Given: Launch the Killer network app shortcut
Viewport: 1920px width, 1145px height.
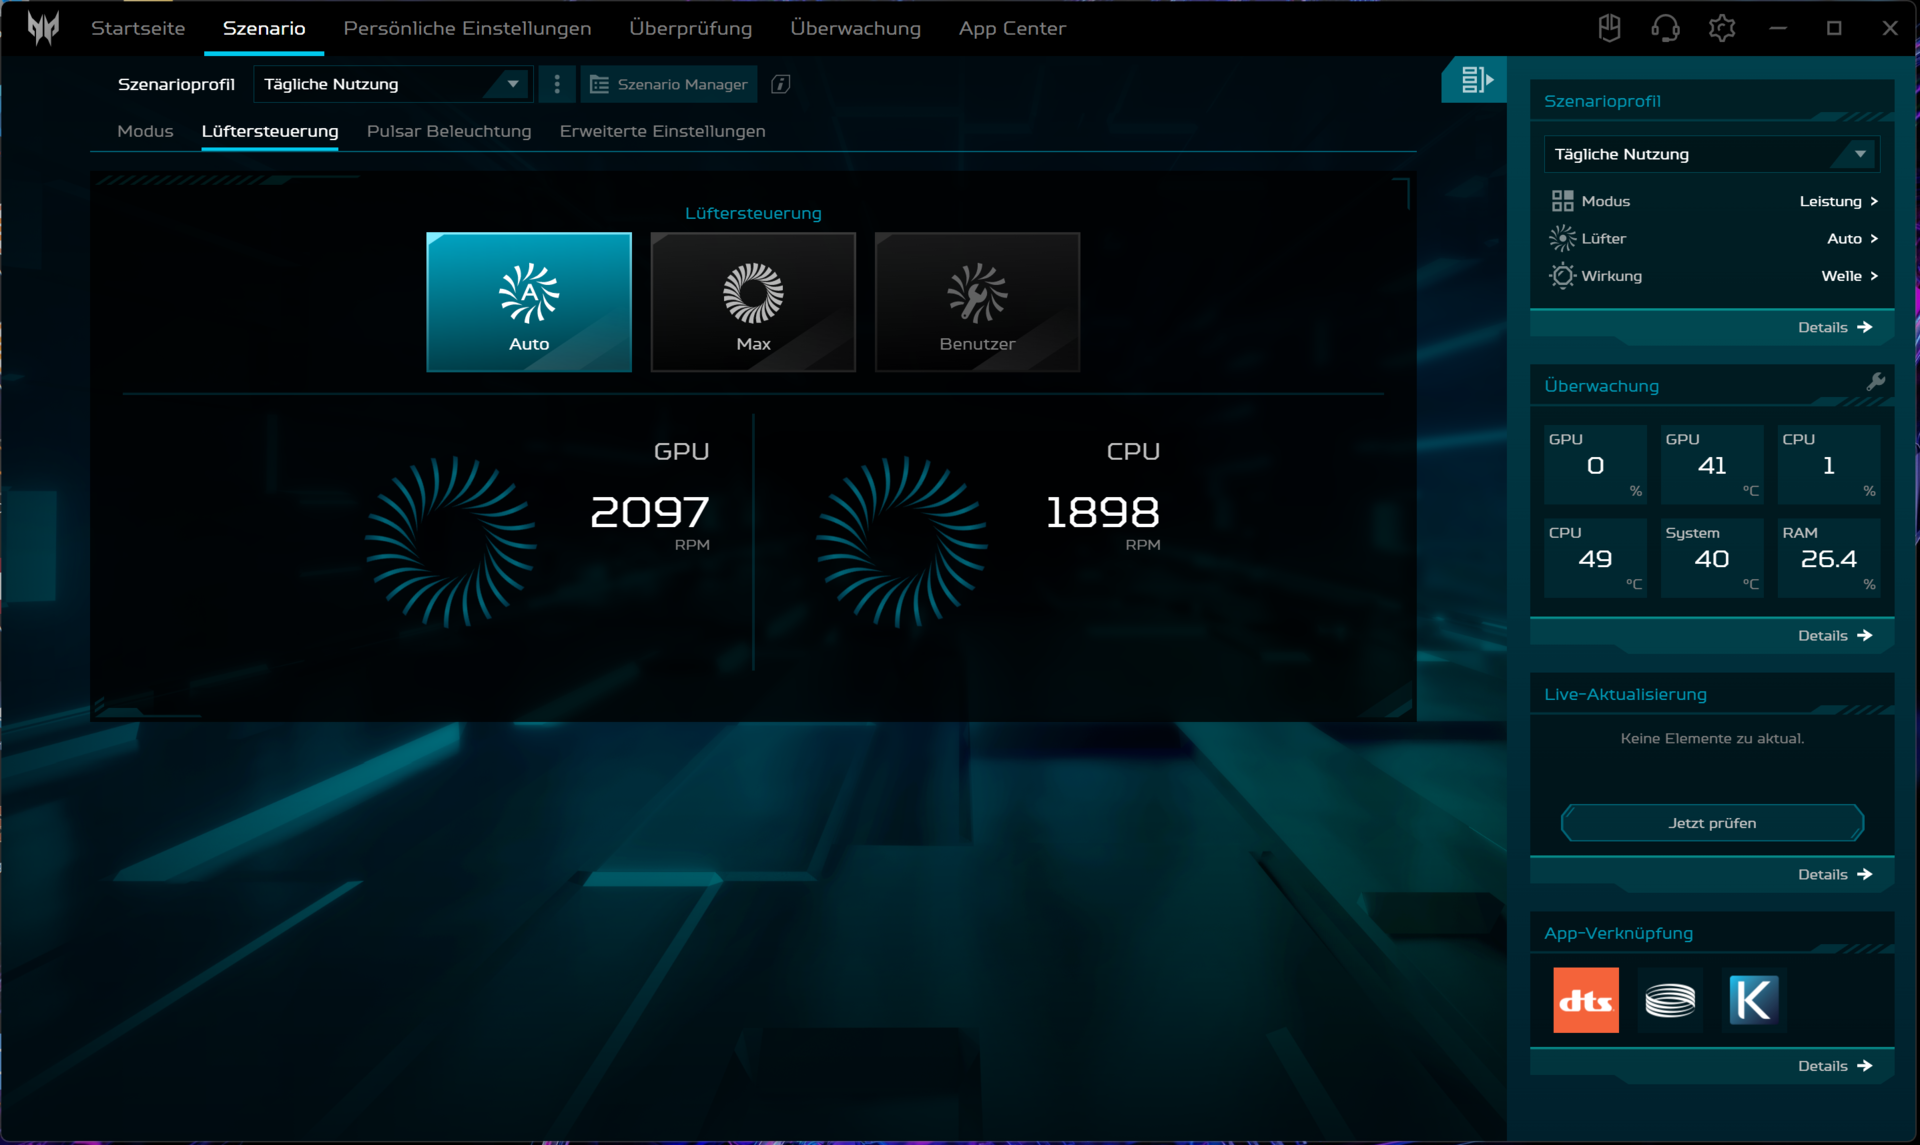Looking at the screenshot, I should click(x=1753, y=999).
